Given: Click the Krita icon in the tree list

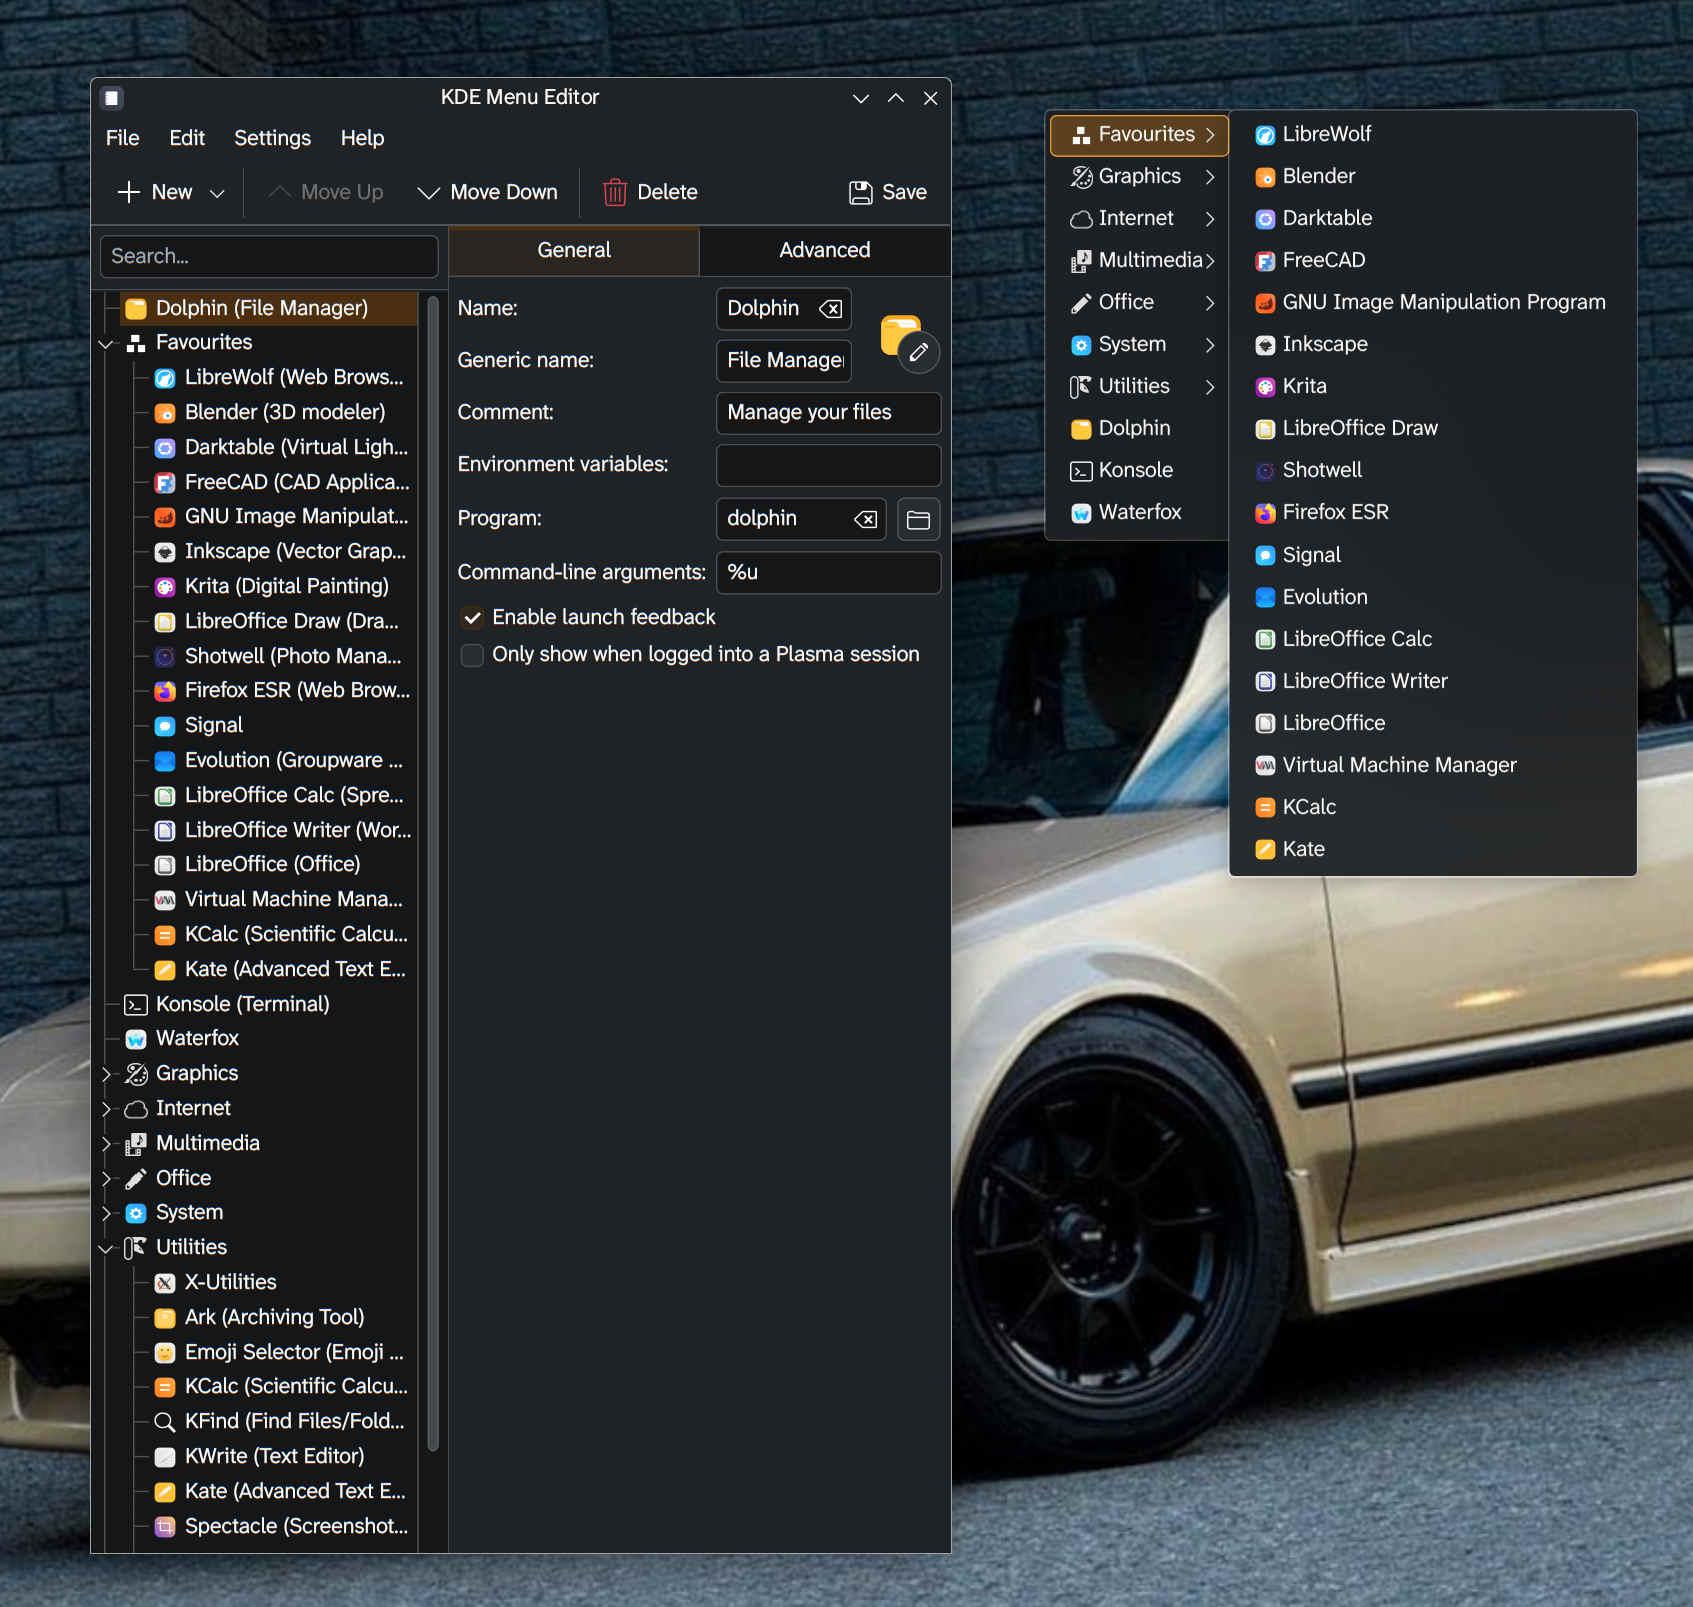Looking at the screenshot, I should click(165, 587).
